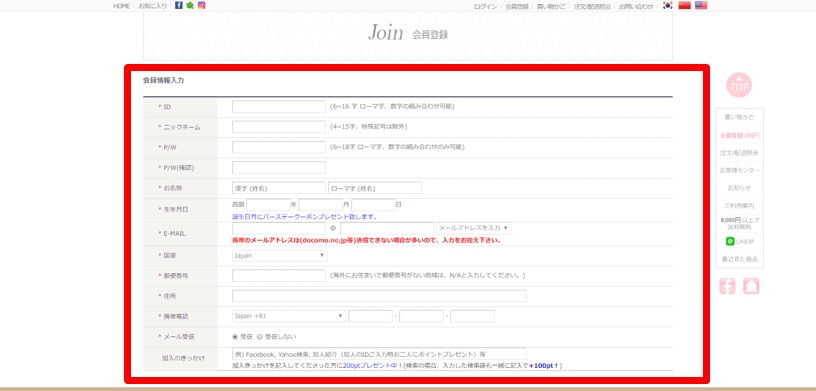The width and height of the screenshot is (816, 391).
Task: Focus the 漢字 (姓名) name field
Action: 279,187
